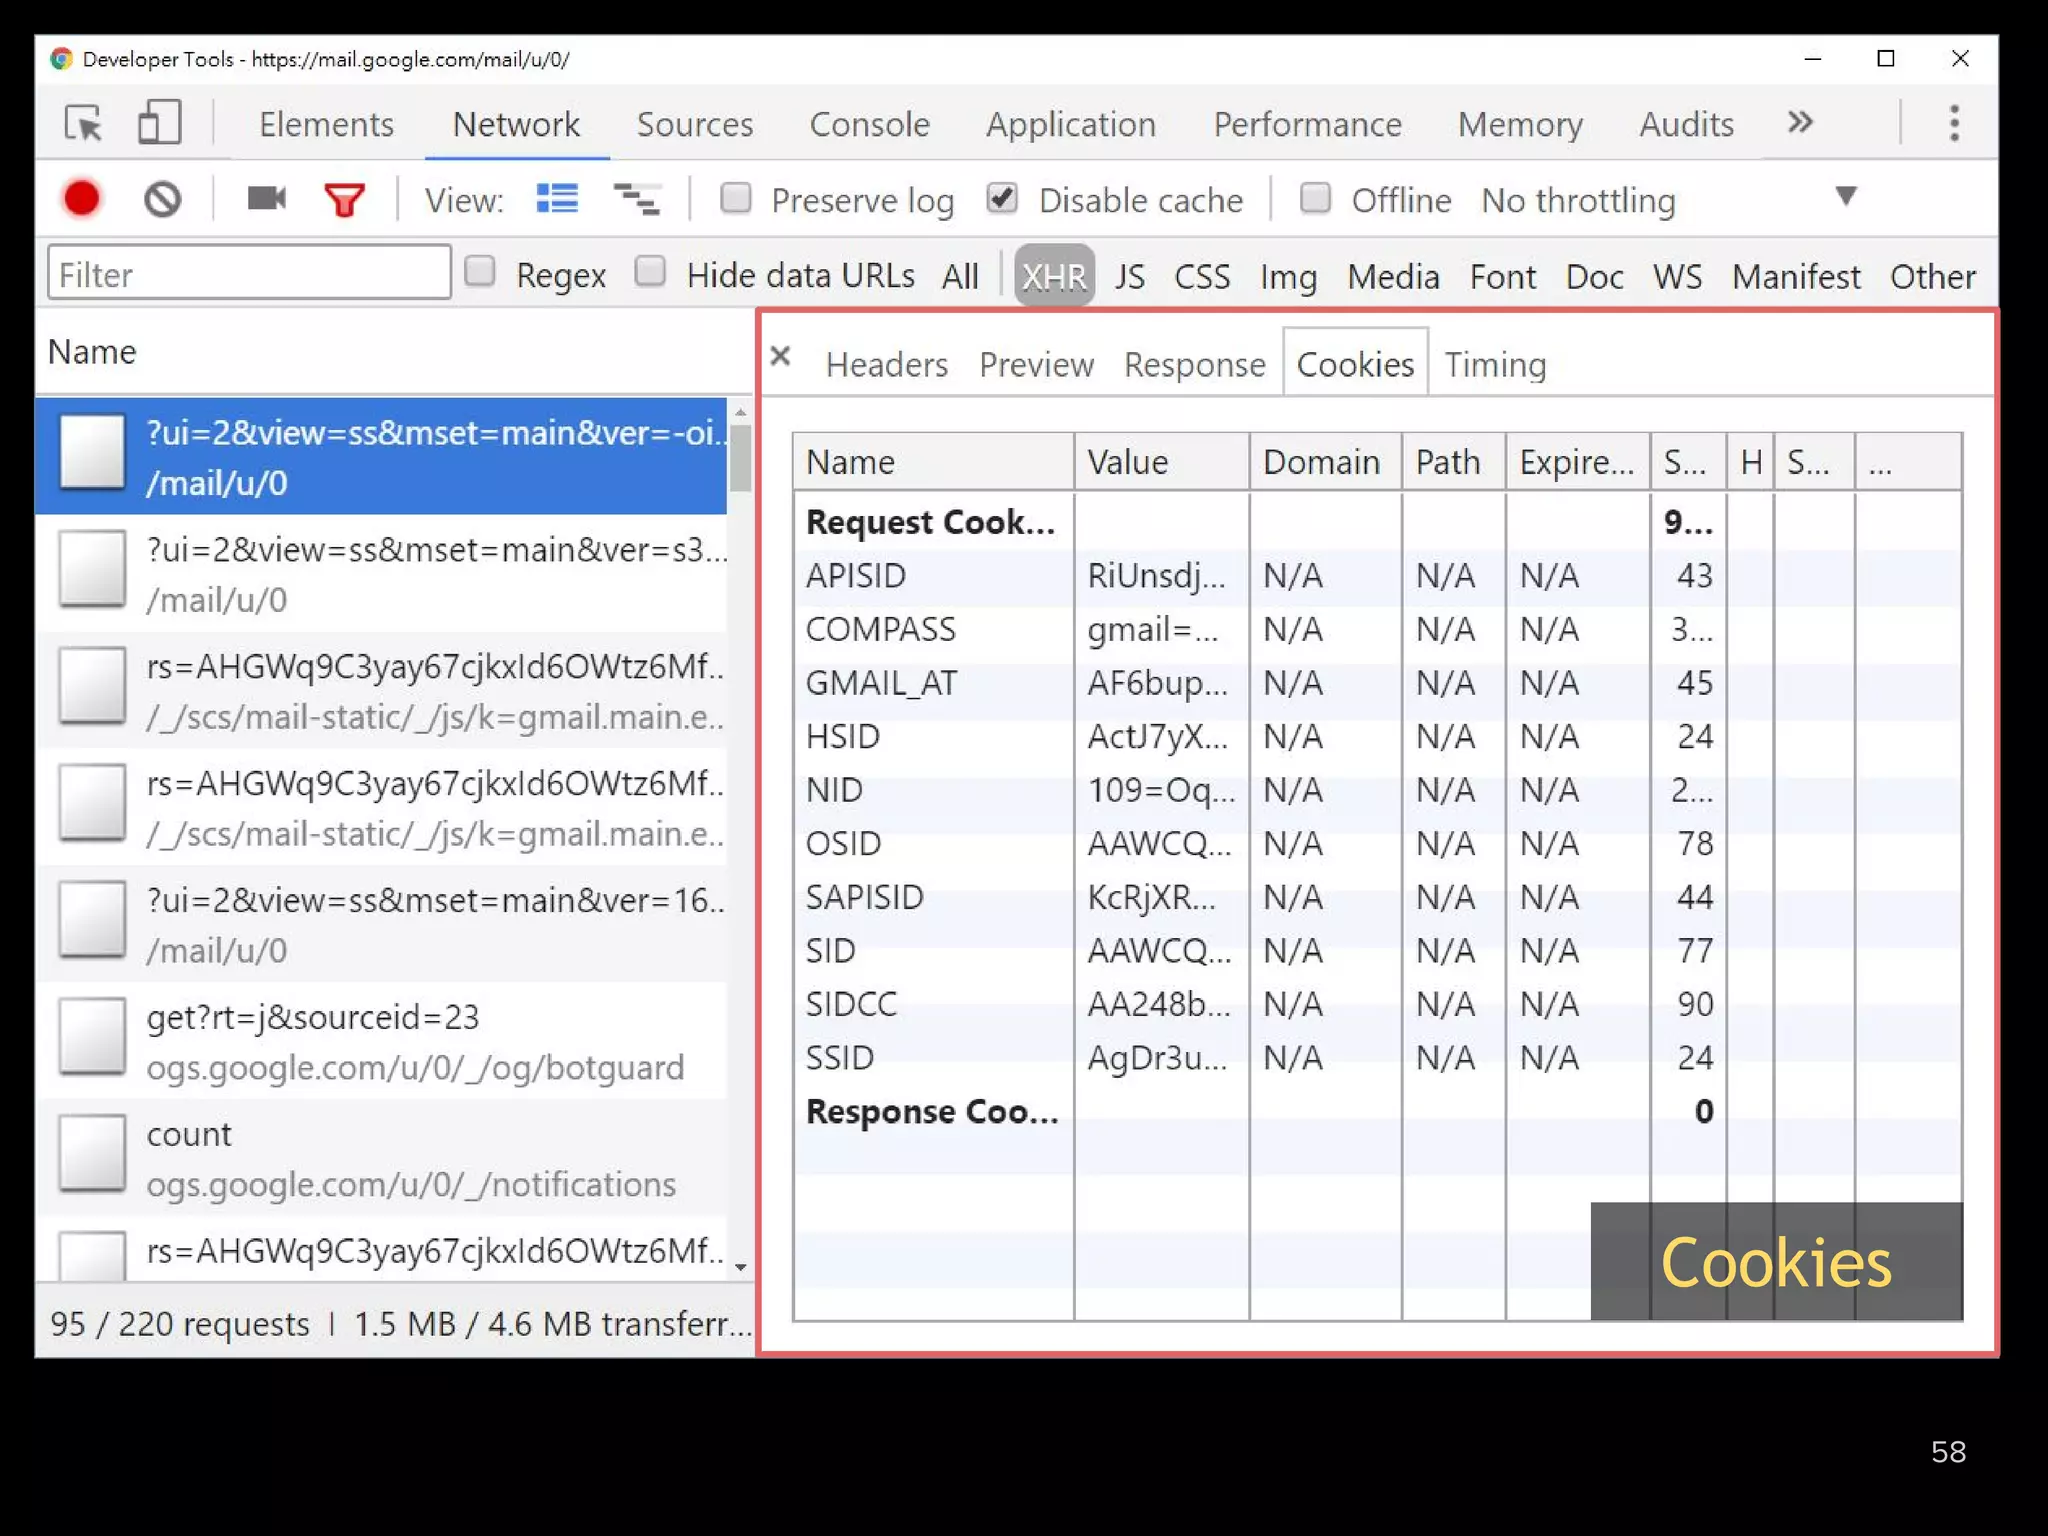Open DevTools customize three-dot menu
The width and height of the screenshot is (2048, 1536).
(x=1954, y=124)
